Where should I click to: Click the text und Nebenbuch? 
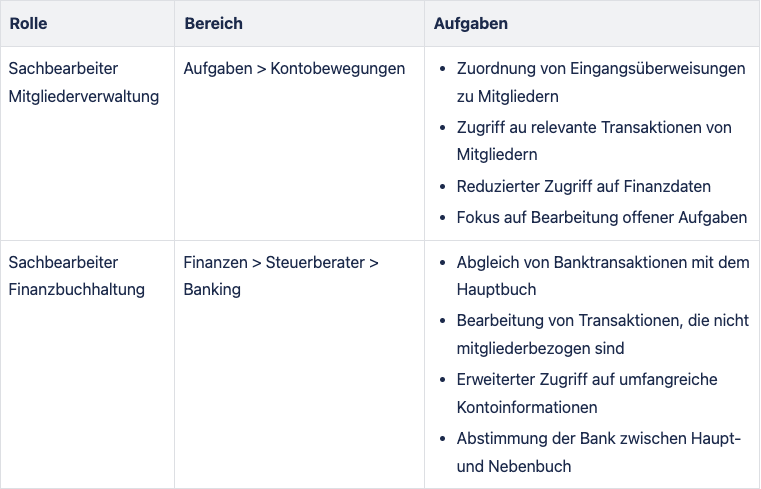pos(514,466)
